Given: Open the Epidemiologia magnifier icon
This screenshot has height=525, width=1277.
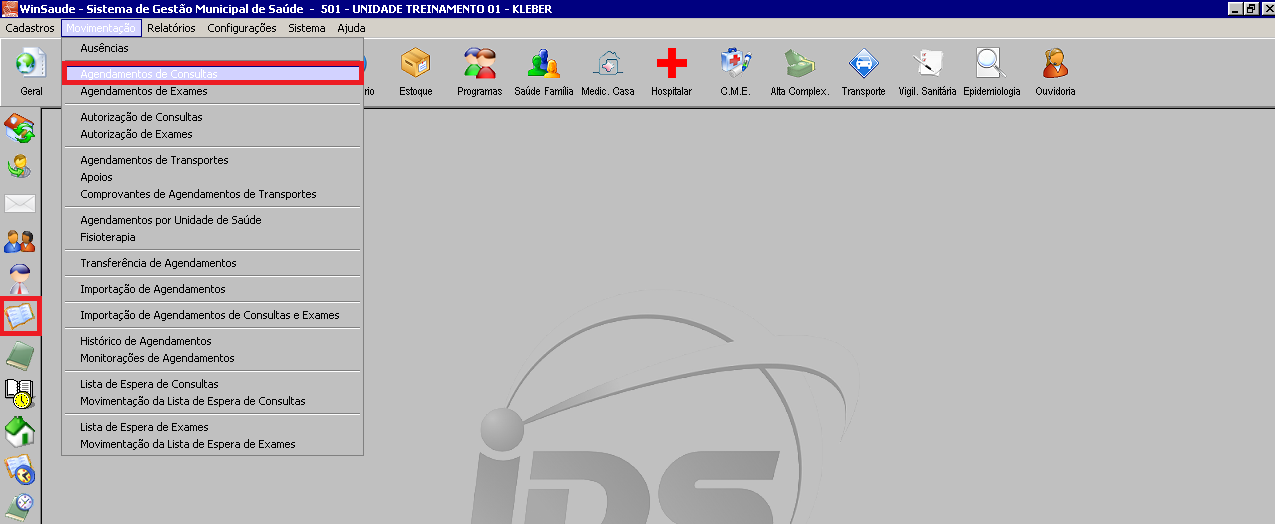Looking at the screenshot, I should click(x=991, y=64).
